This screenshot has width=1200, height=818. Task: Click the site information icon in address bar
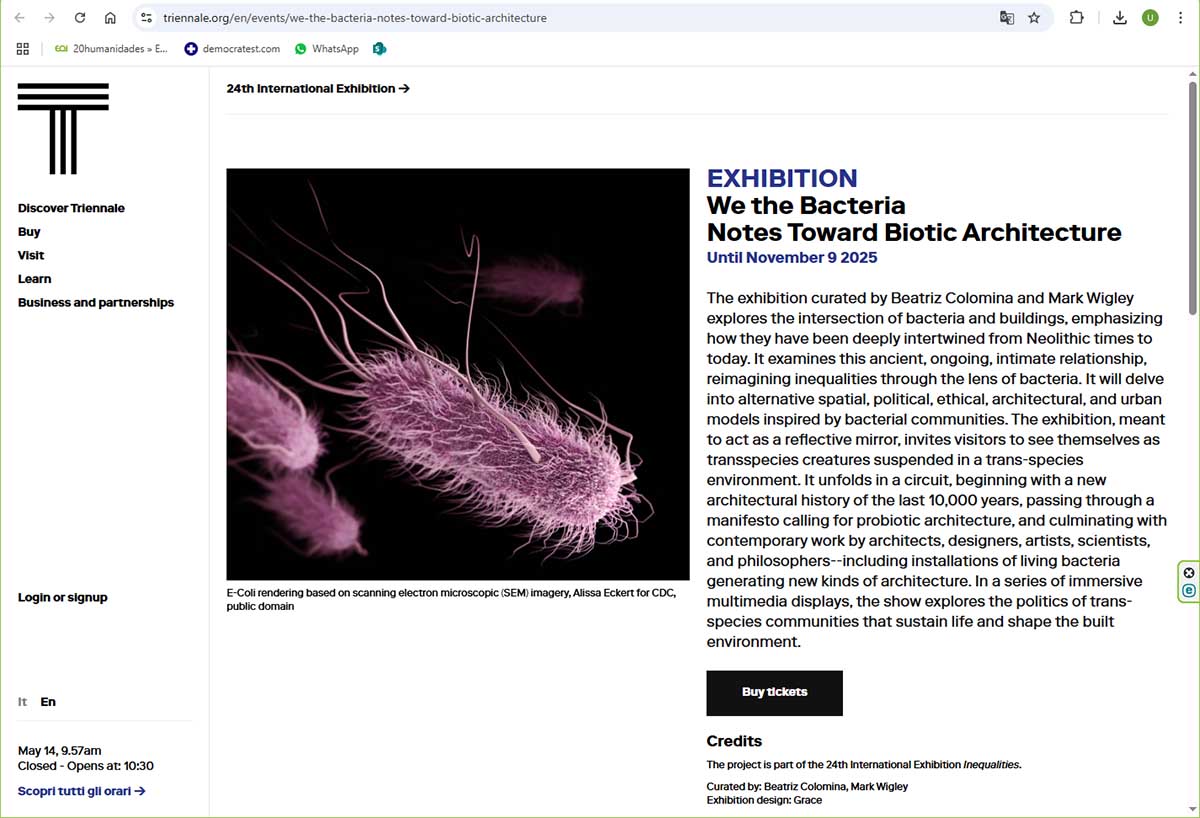coord(146,18)
